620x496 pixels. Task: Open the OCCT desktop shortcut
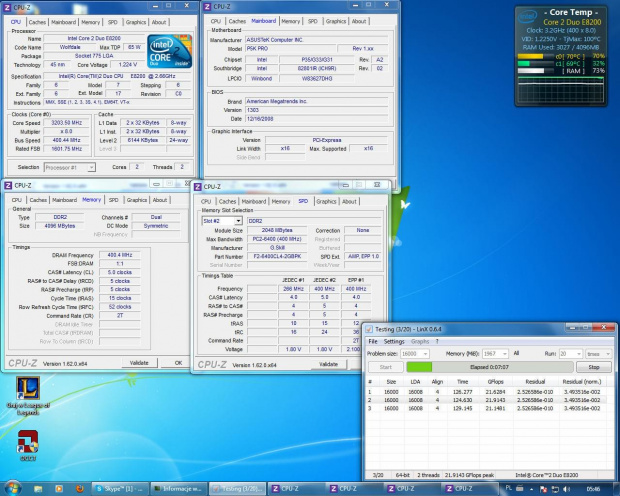pos(27,442)
